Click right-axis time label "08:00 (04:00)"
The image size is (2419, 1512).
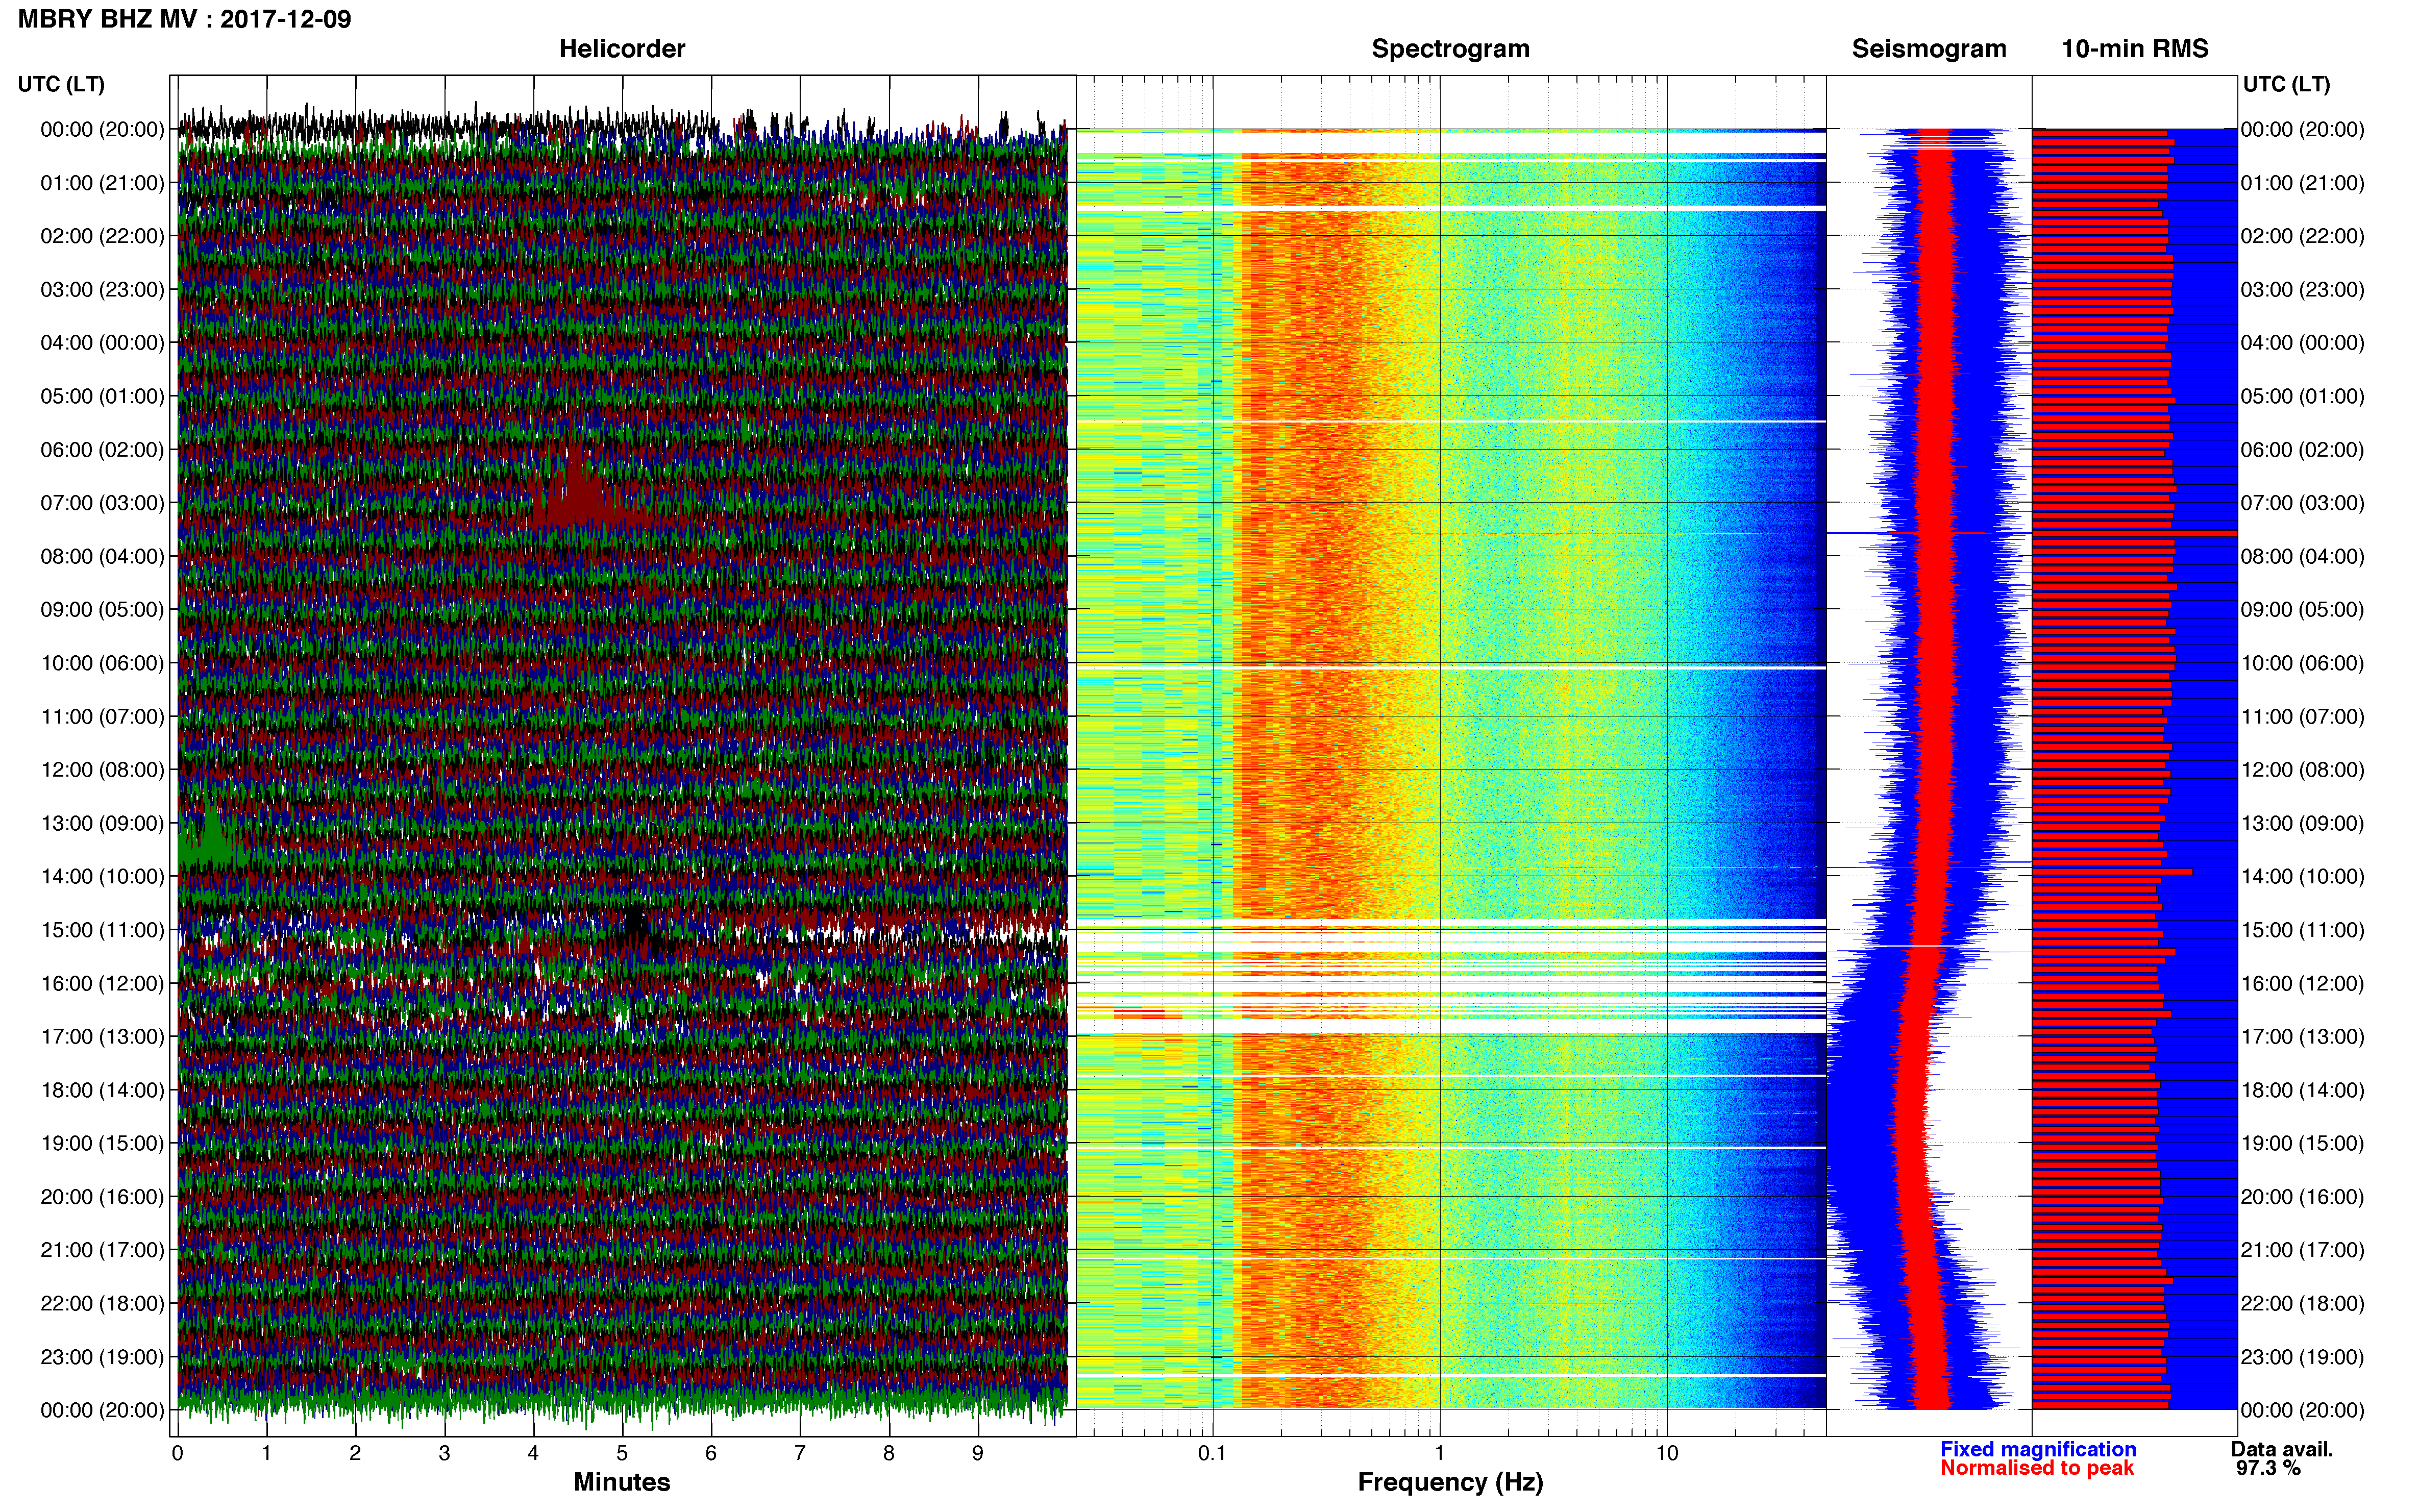[x=2302, y=556]
